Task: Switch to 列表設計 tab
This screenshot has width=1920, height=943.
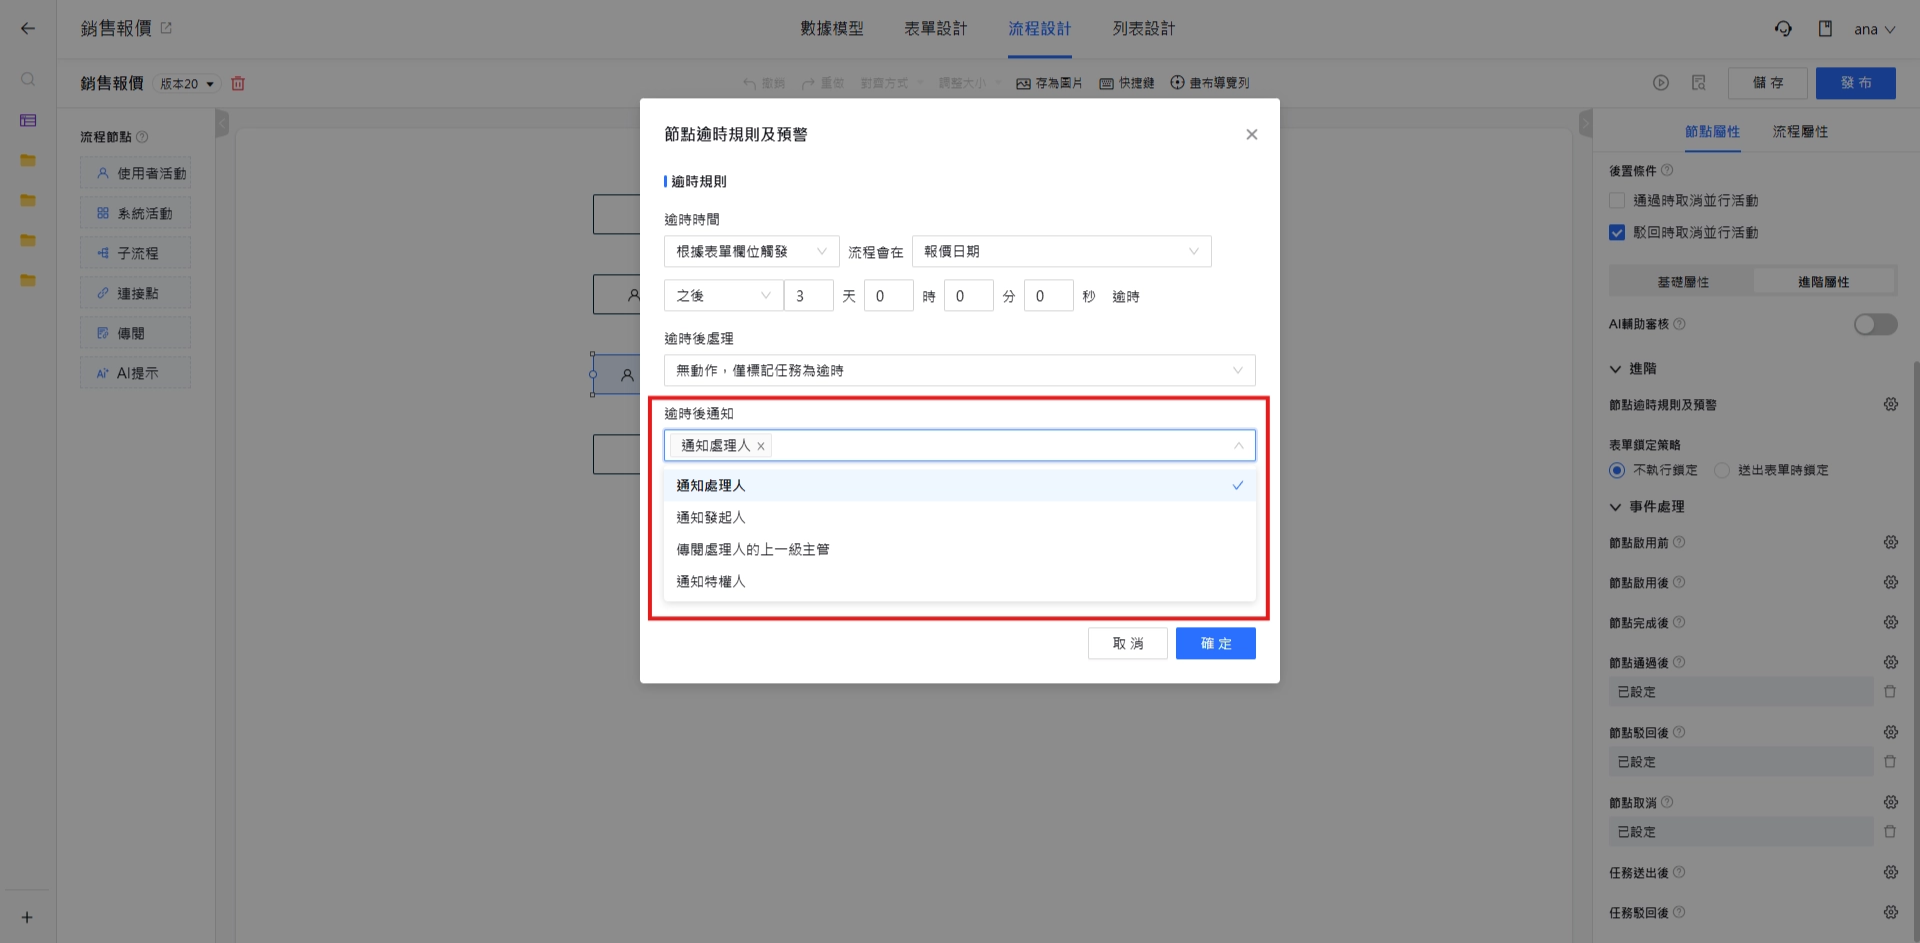Action: (1144, 29)
